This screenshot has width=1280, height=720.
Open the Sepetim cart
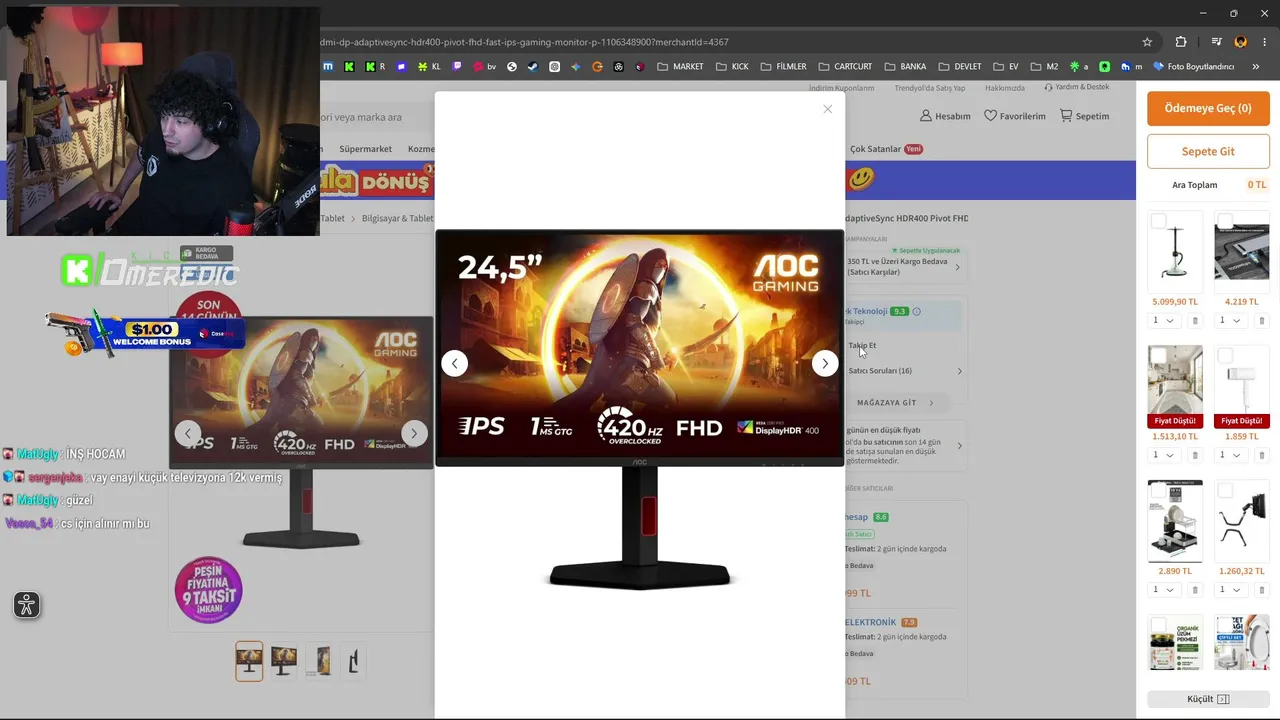pyautogui.click(x=1084, y=116)
